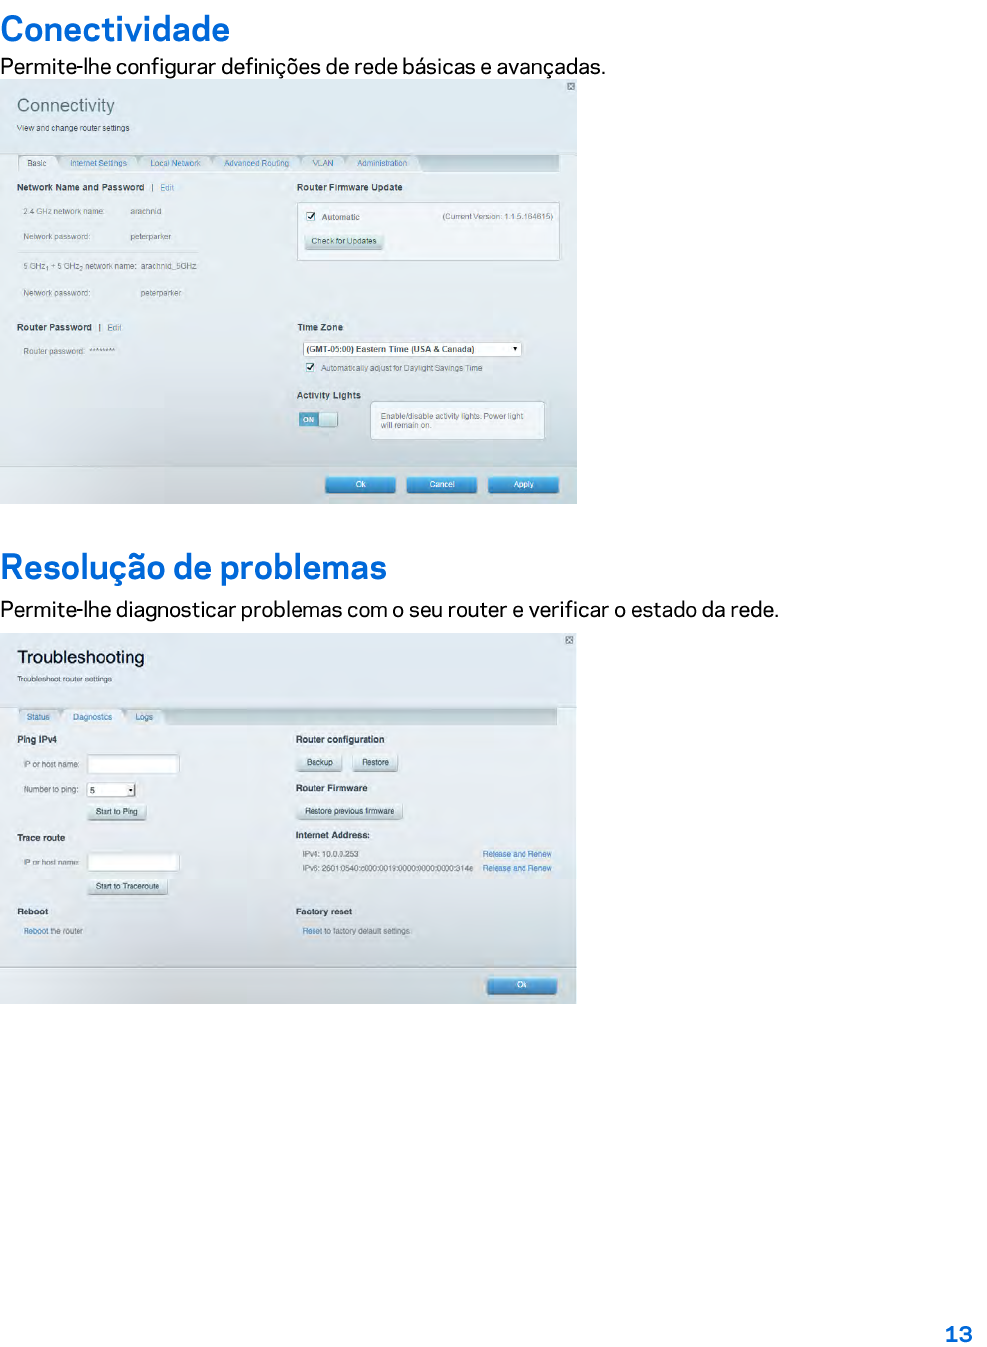Open the Administration tab
The image size is (987, 1347).
click(x=382, y=163)
